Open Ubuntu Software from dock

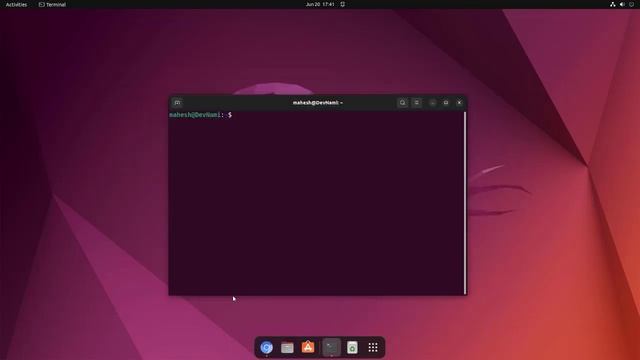tap(308, 347)
